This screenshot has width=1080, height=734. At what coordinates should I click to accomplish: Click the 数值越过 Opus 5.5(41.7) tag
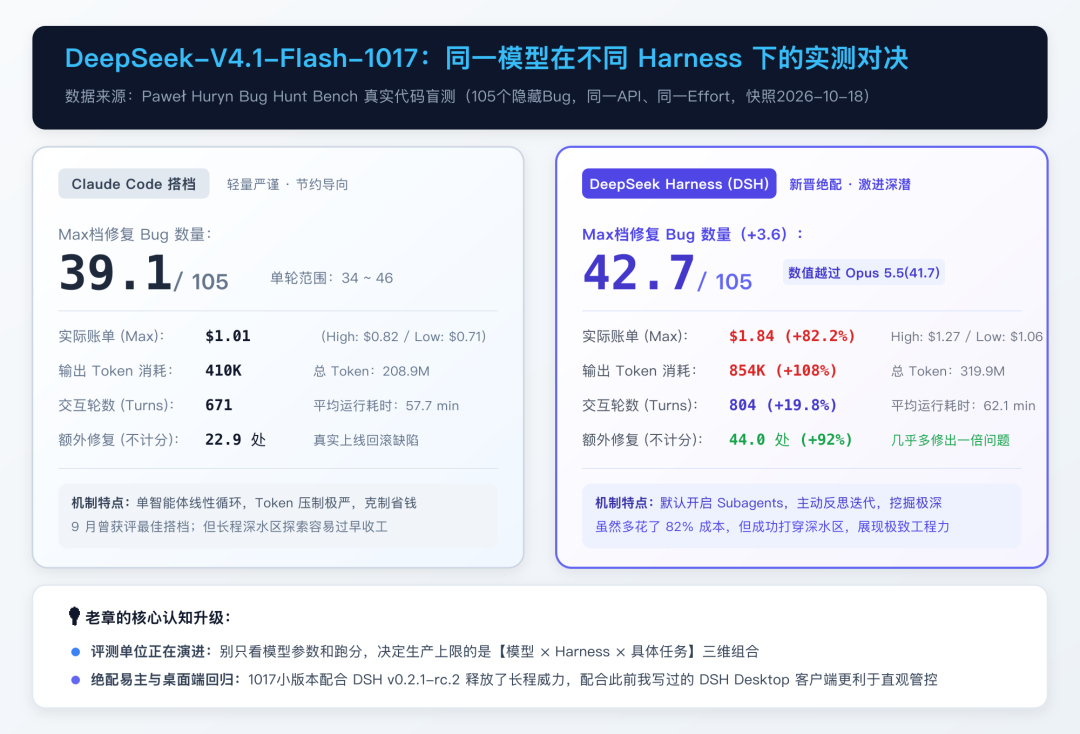(864, 273)
